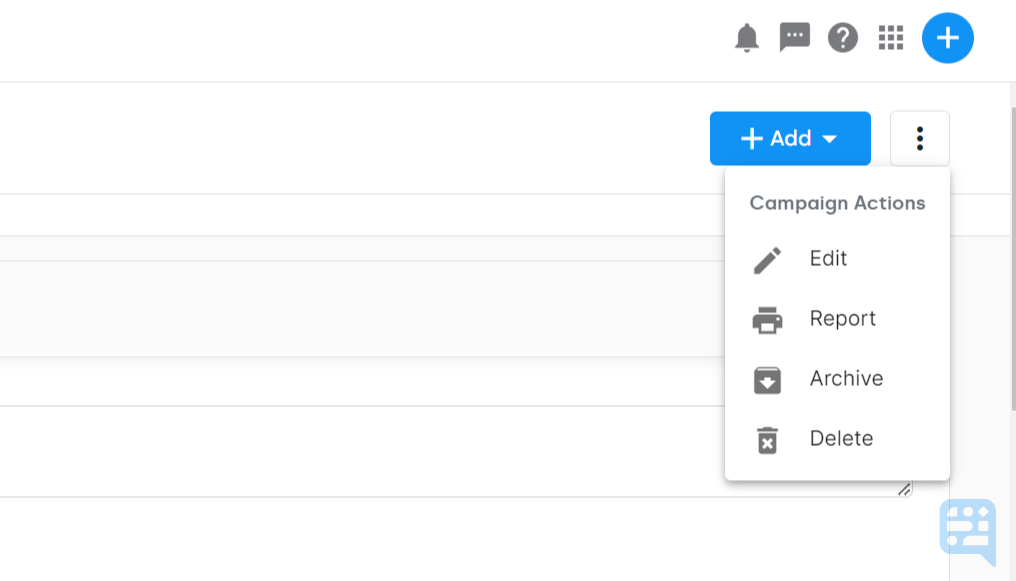Viewport: 1016px width, 581px height.
Task: Click the text area resize handle
Action: [904, 489]
